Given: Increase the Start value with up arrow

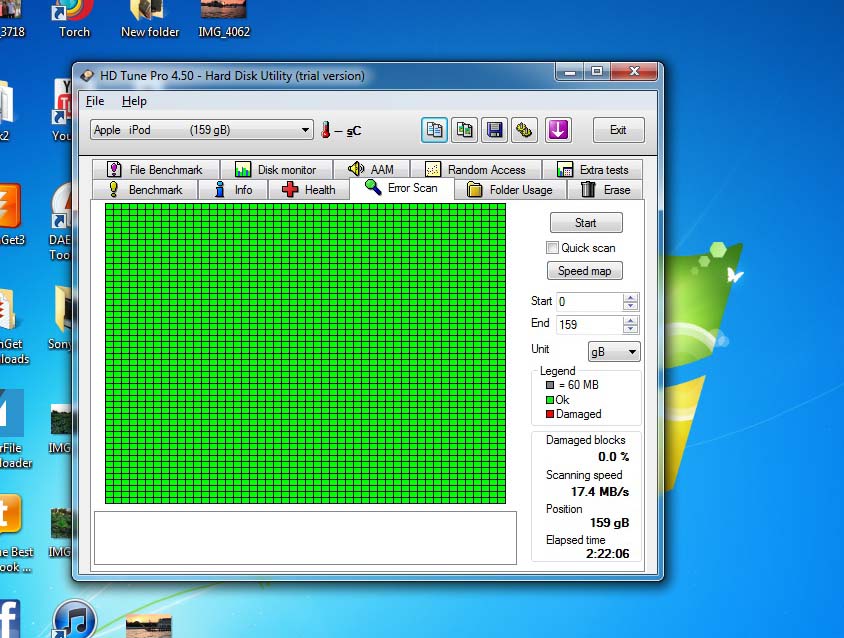Looking at the screenshot, I should click(x=630, y=297).
